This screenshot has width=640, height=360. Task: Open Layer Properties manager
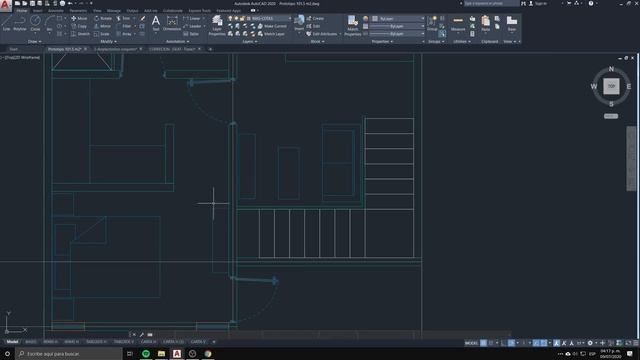tap(217, 25)
